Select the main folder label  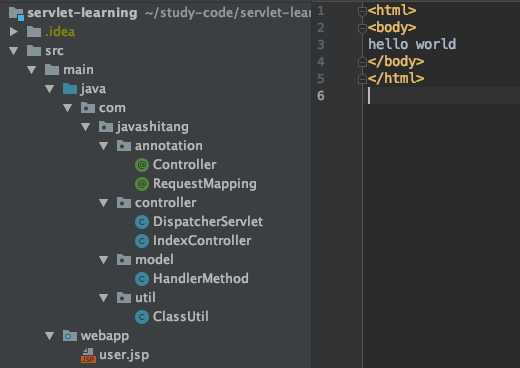(x=78, y=70)
